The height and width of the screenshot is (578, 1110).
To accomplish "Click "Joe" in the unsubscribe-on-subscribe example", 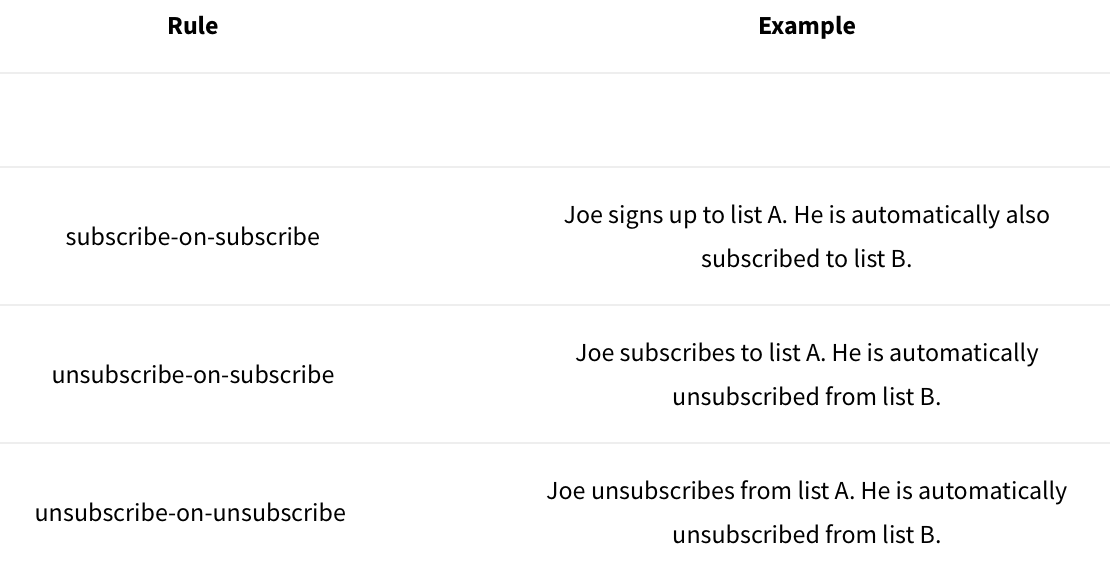I will [594, 353].
